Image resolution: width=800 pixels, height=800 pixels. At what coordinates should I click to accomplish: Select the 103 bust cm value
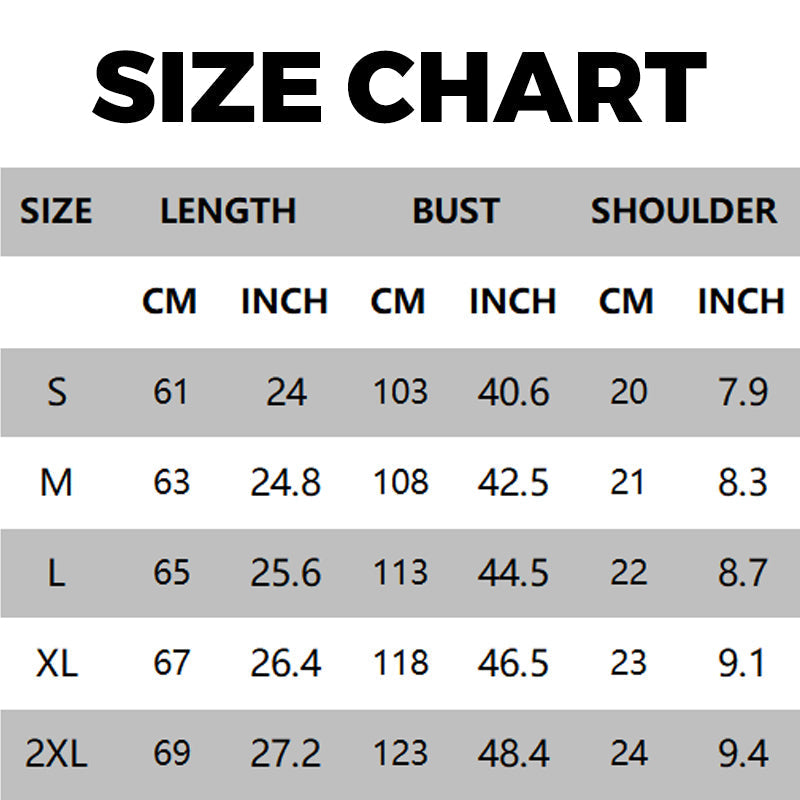(400, 392)
